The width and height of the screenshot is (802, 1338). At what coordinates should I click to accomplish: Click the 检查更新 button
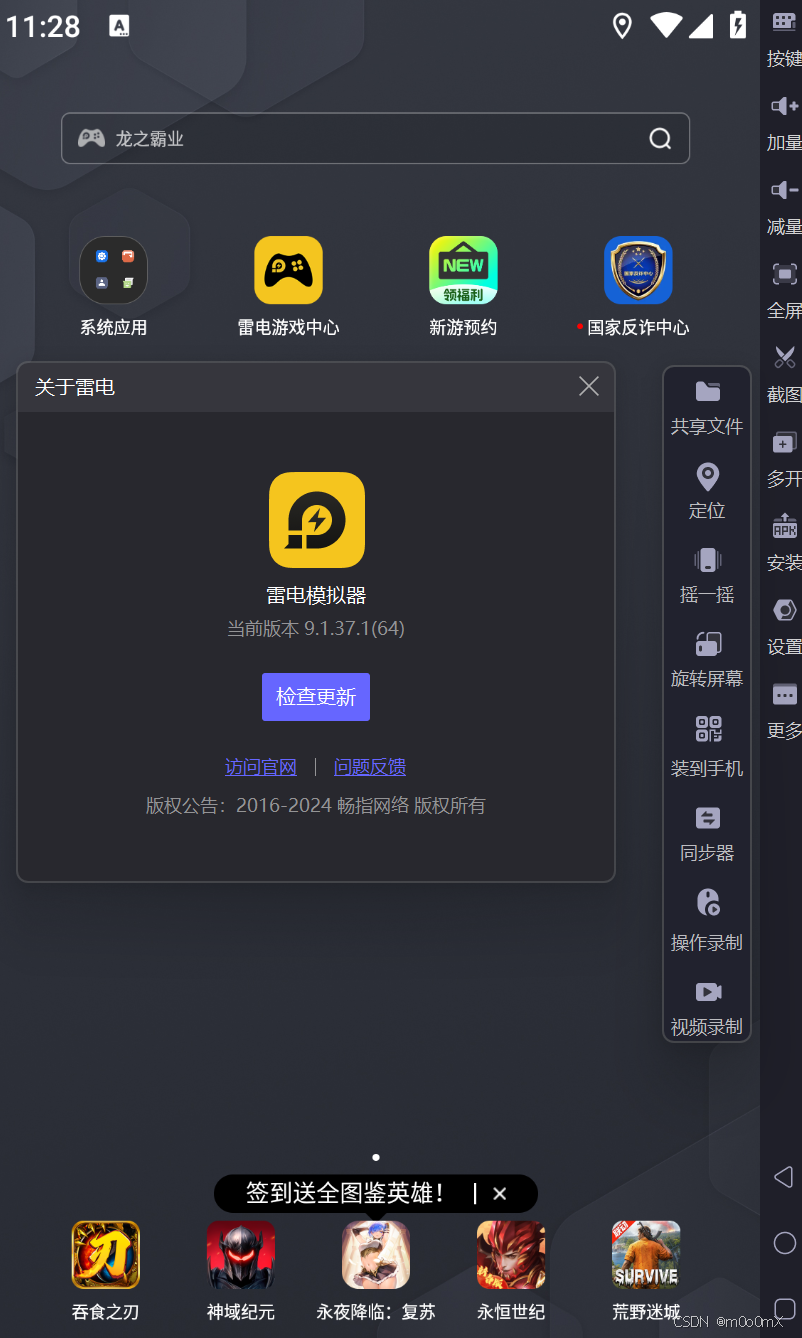[316, 697]
